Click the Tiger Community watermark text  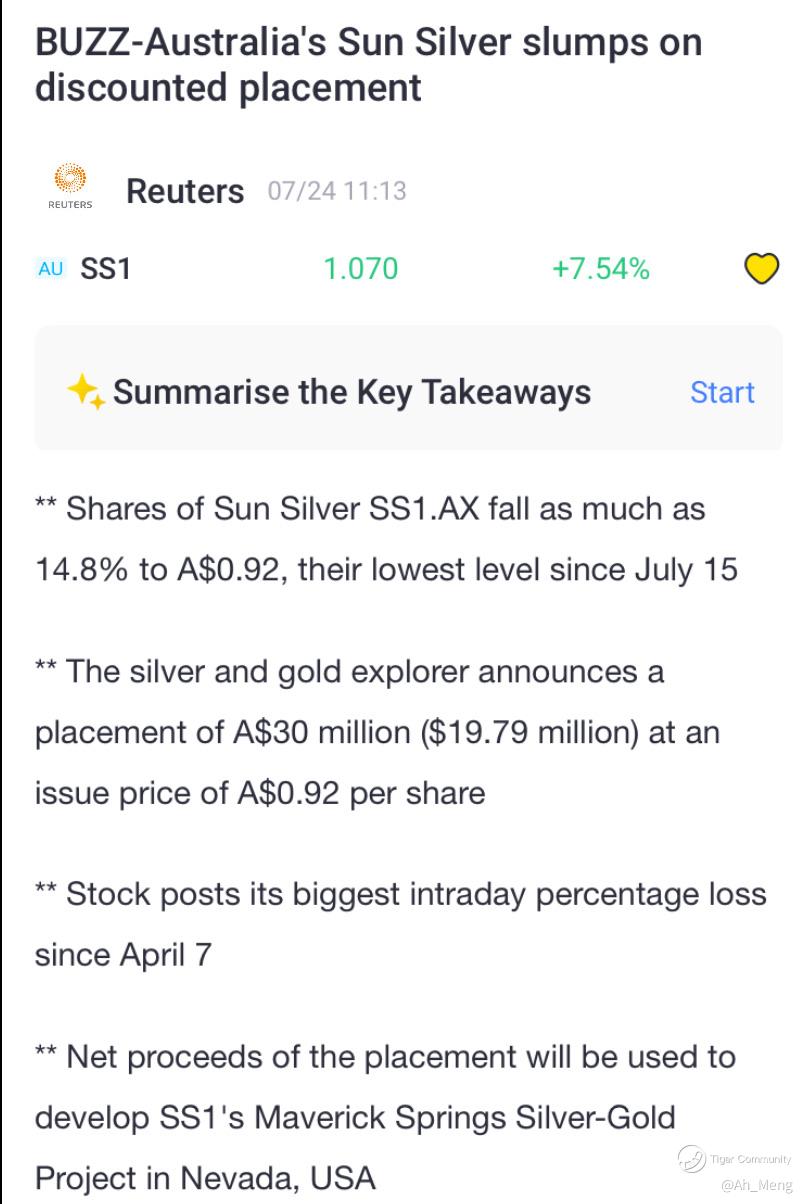(x=750, y=1159)
